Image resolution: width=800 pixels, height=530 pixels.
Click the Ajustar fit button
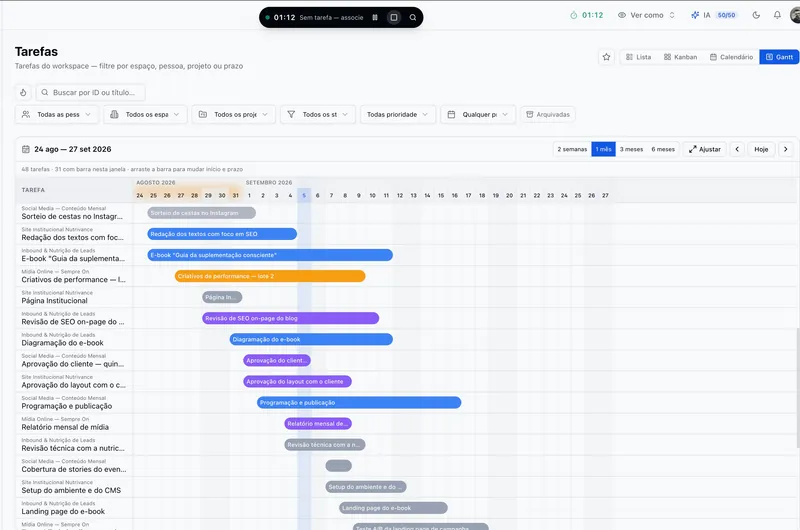pos(705,149)
